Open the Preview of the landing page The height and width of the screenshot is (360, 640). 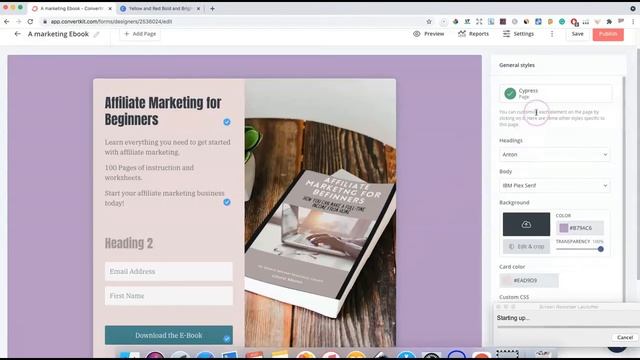(x=429, y=34)
